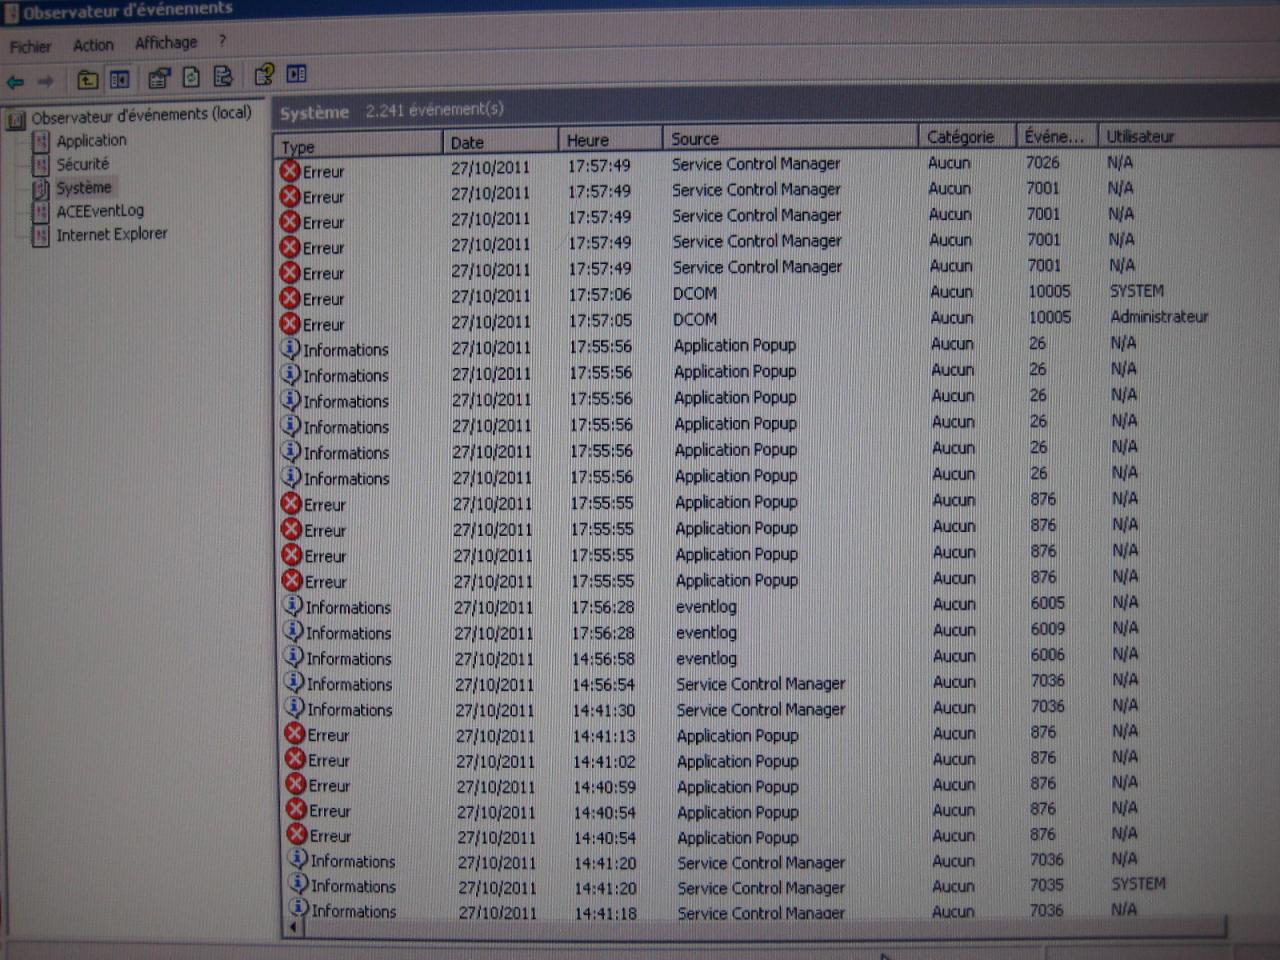Click the info icon of the eventlog 6009 row

293,631
